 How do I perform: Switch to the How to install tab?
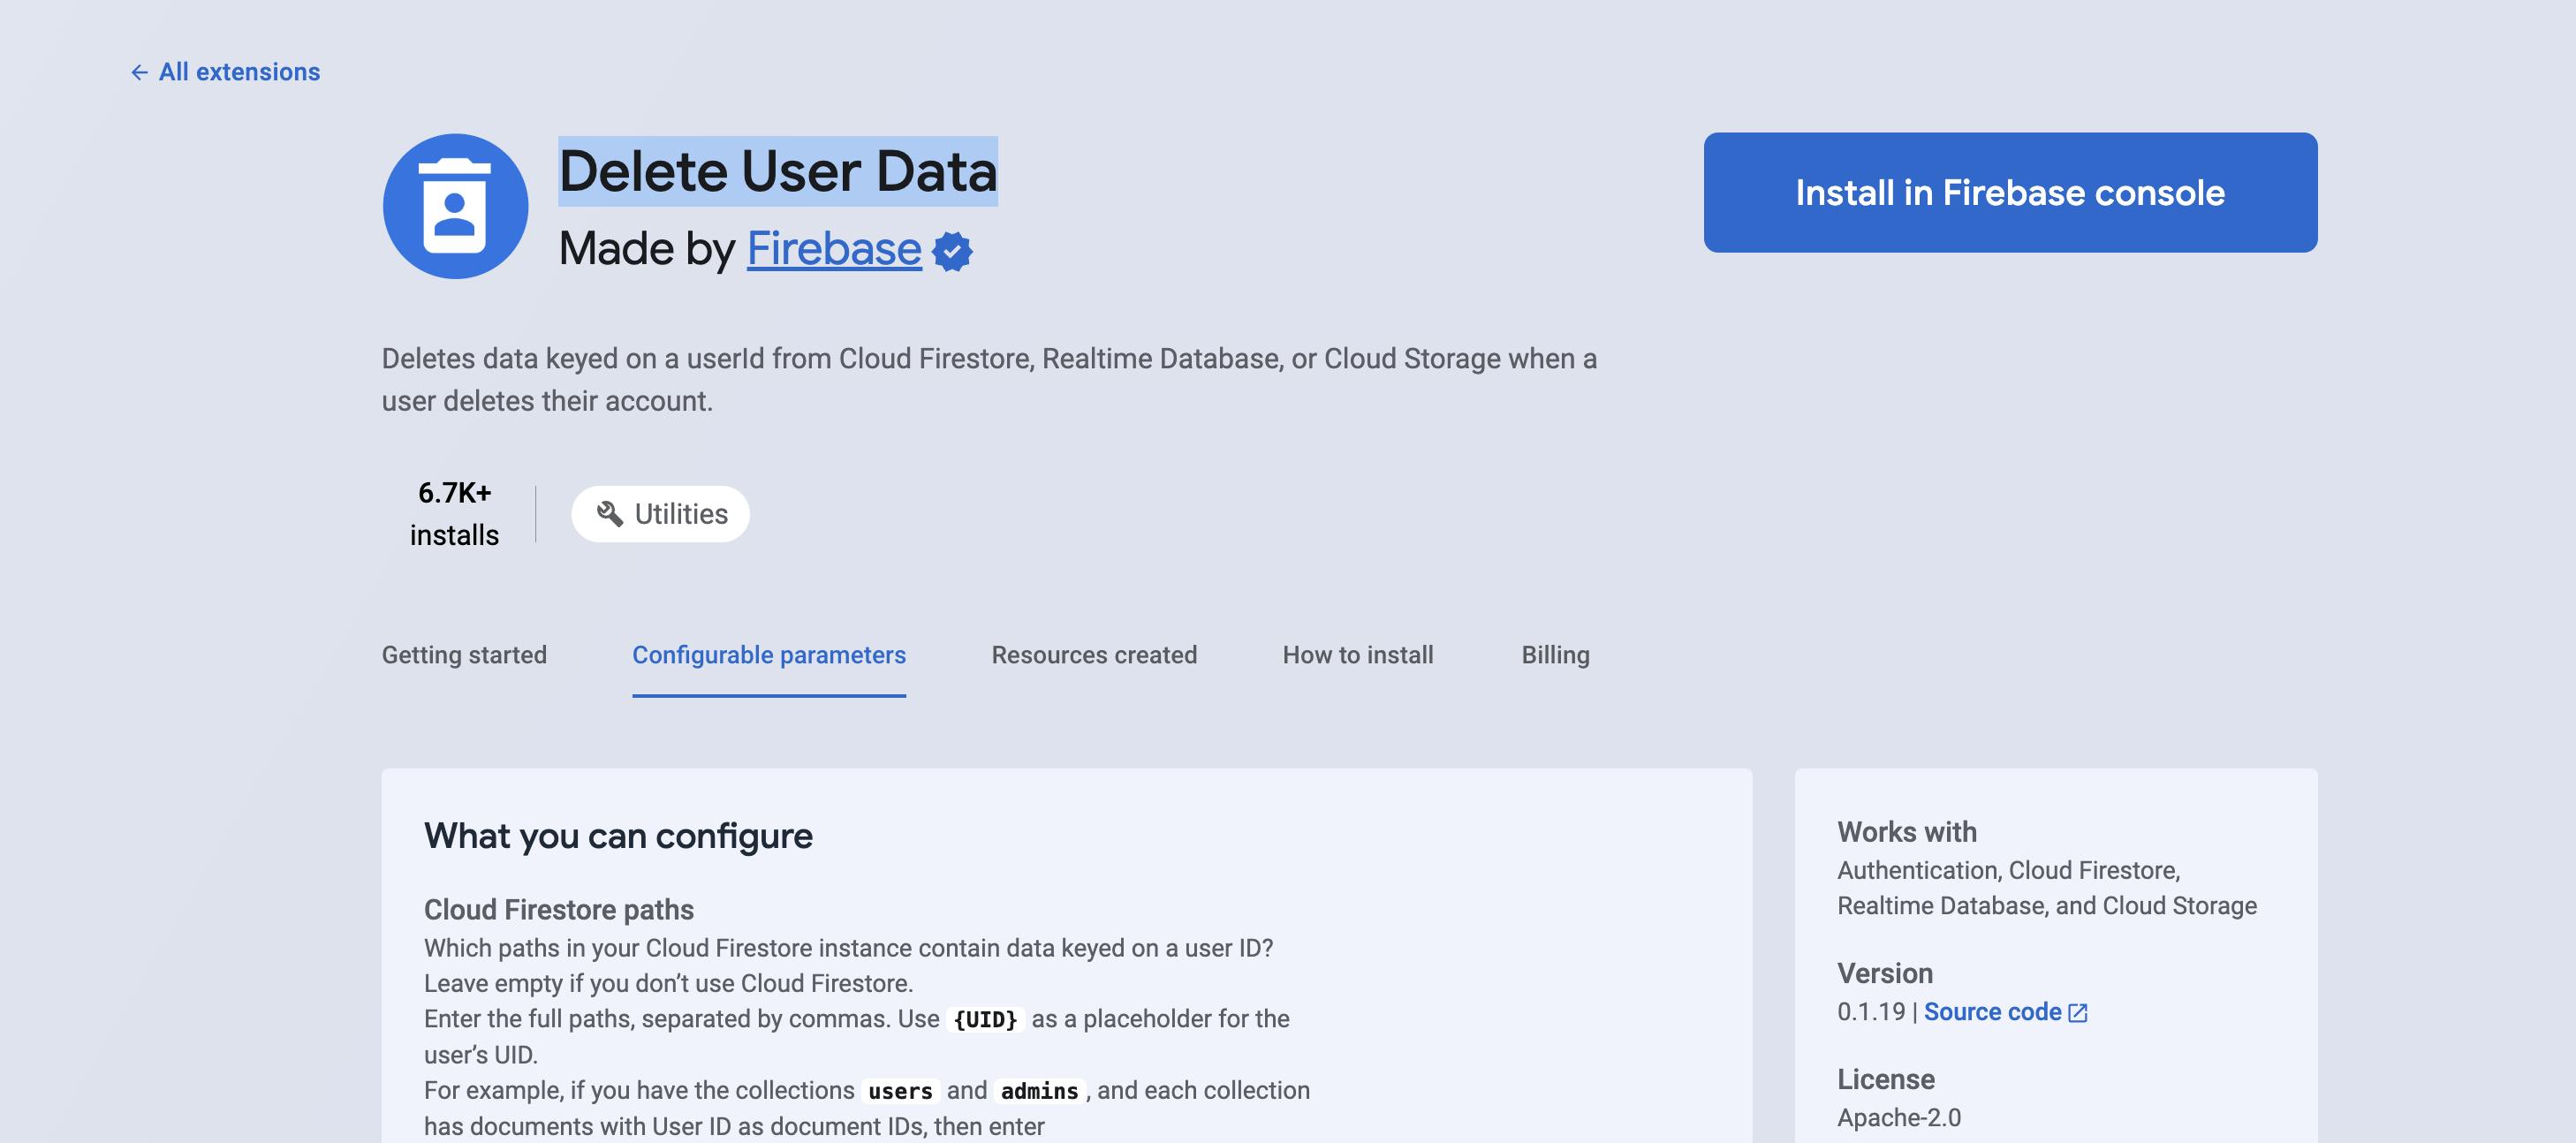click(x=1357, y=655)
